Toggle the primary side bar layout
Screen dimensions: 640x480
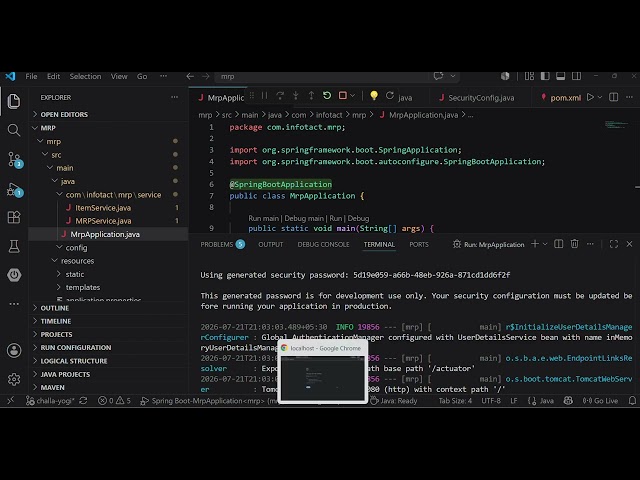545,76
